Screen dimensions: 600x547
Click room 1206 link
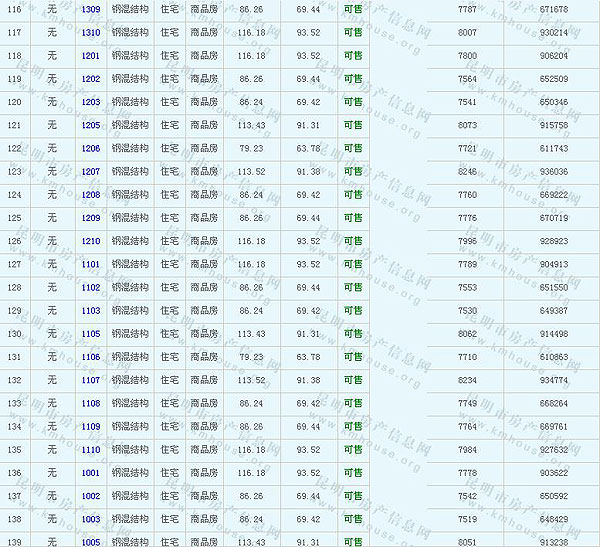(91, 148)
